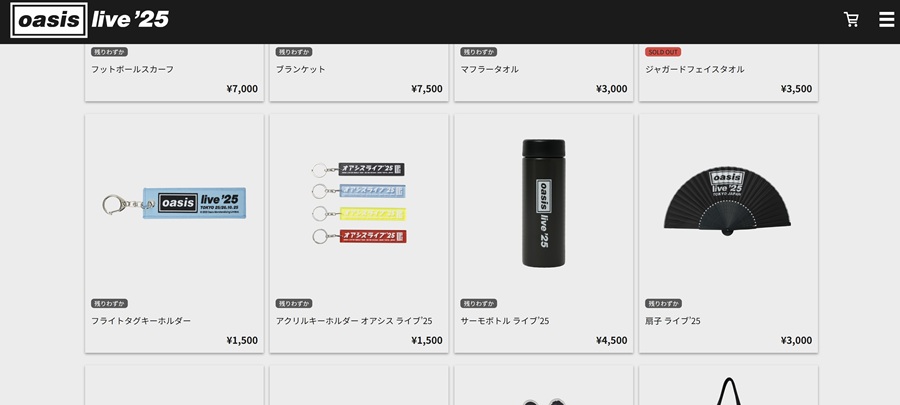Open the tote bag product card at bottom

click(x=728, y=385)
